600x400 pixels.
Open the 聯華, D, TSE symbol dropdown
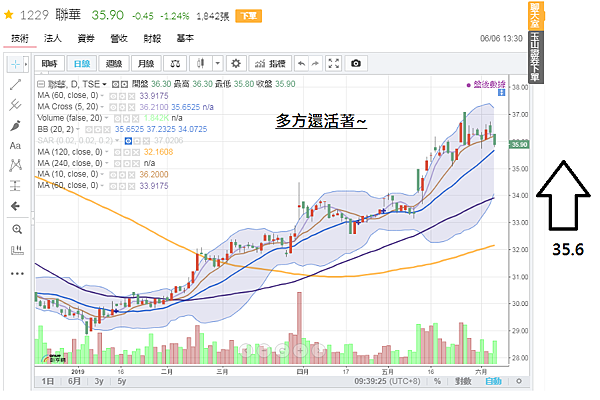point(104,84)
